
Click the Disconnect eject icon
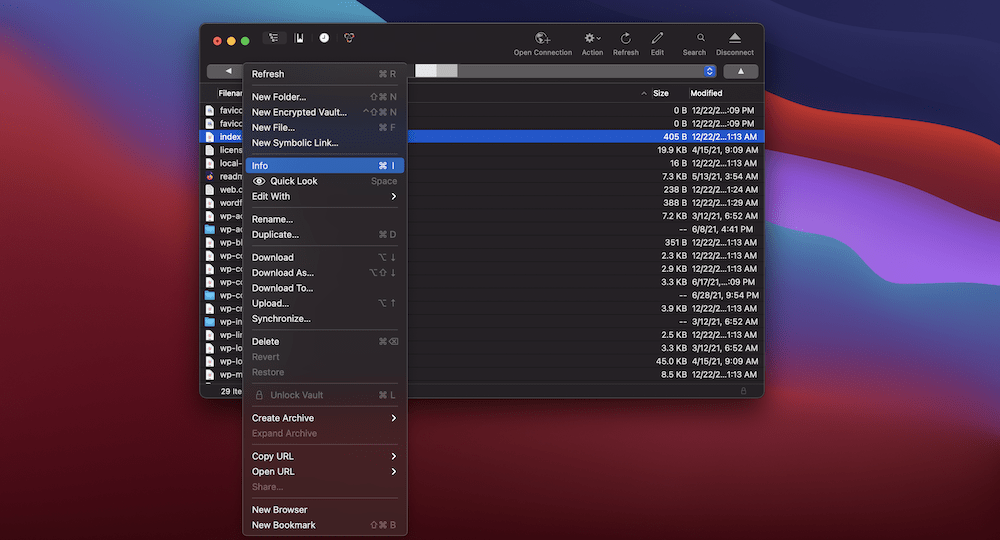coord(735,38)
